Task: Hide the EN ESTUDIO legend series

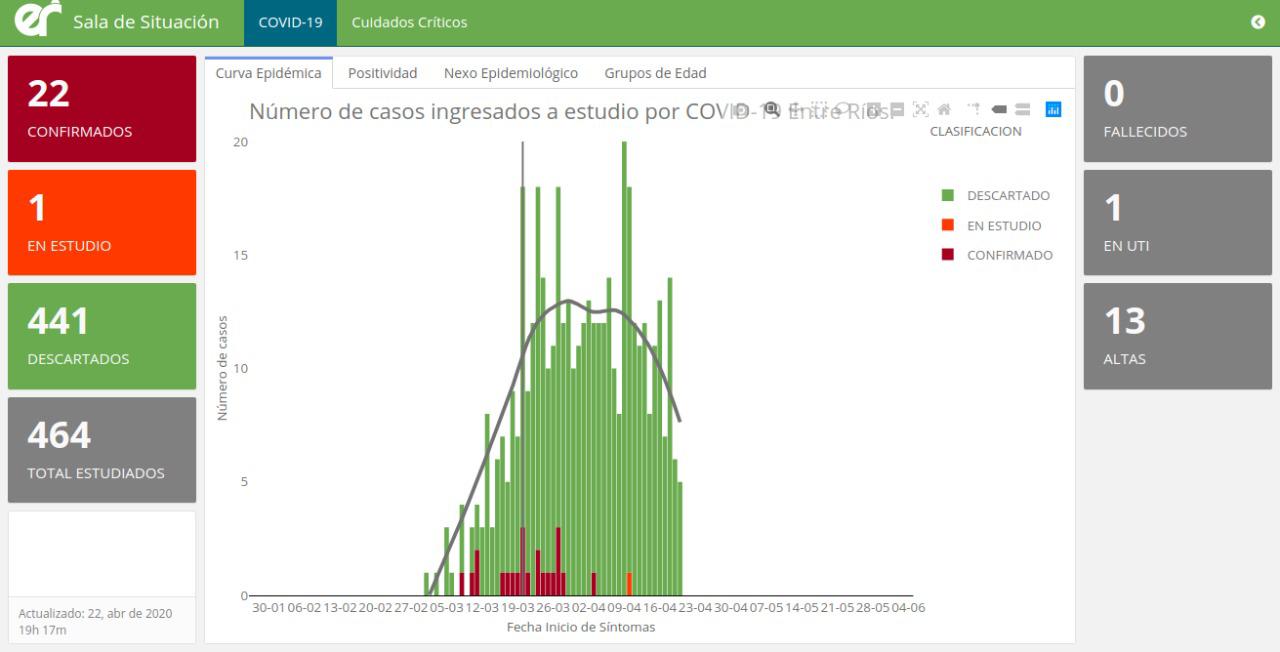Action: coord(1003,226)
